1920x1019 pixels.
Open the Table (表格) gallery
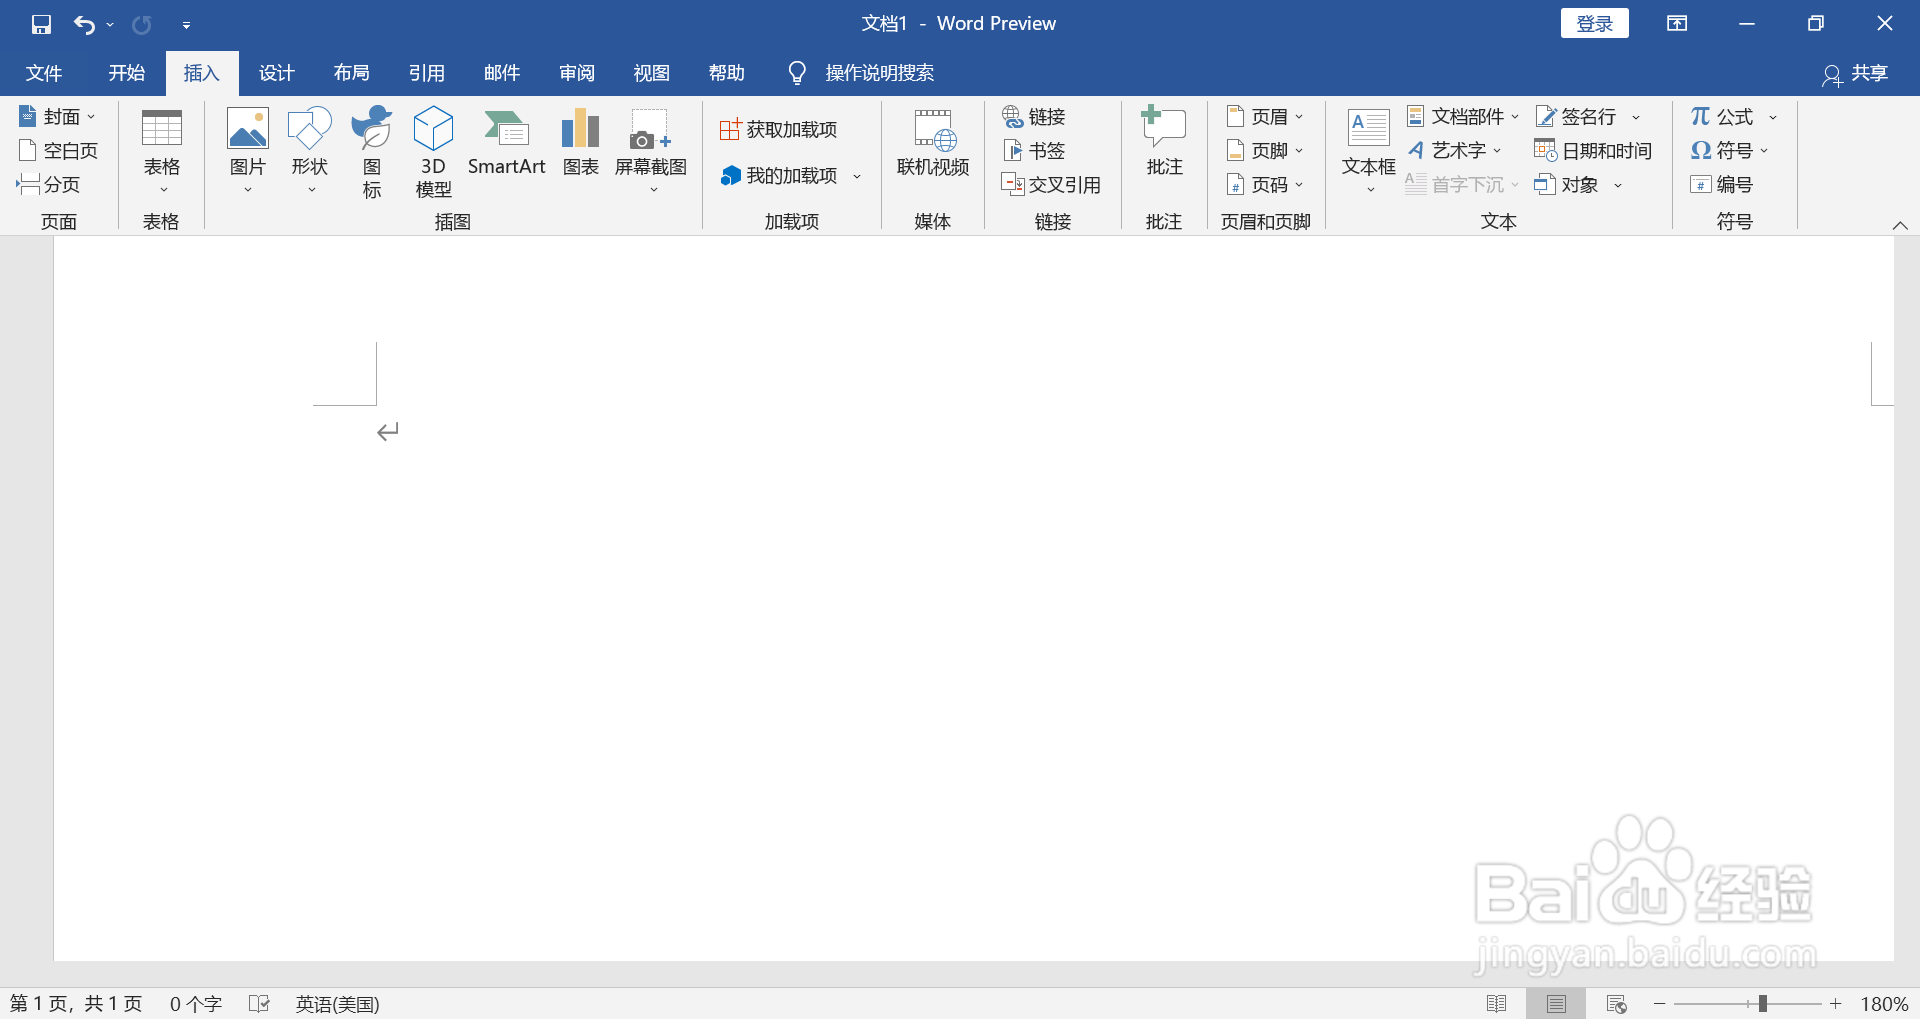coord(161,152)
